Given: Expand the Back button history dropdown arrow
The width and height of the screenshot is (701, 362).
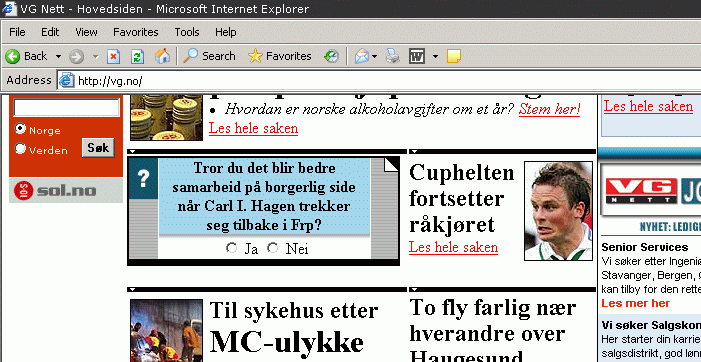Looking at the screenshot, I should point(59,56).
